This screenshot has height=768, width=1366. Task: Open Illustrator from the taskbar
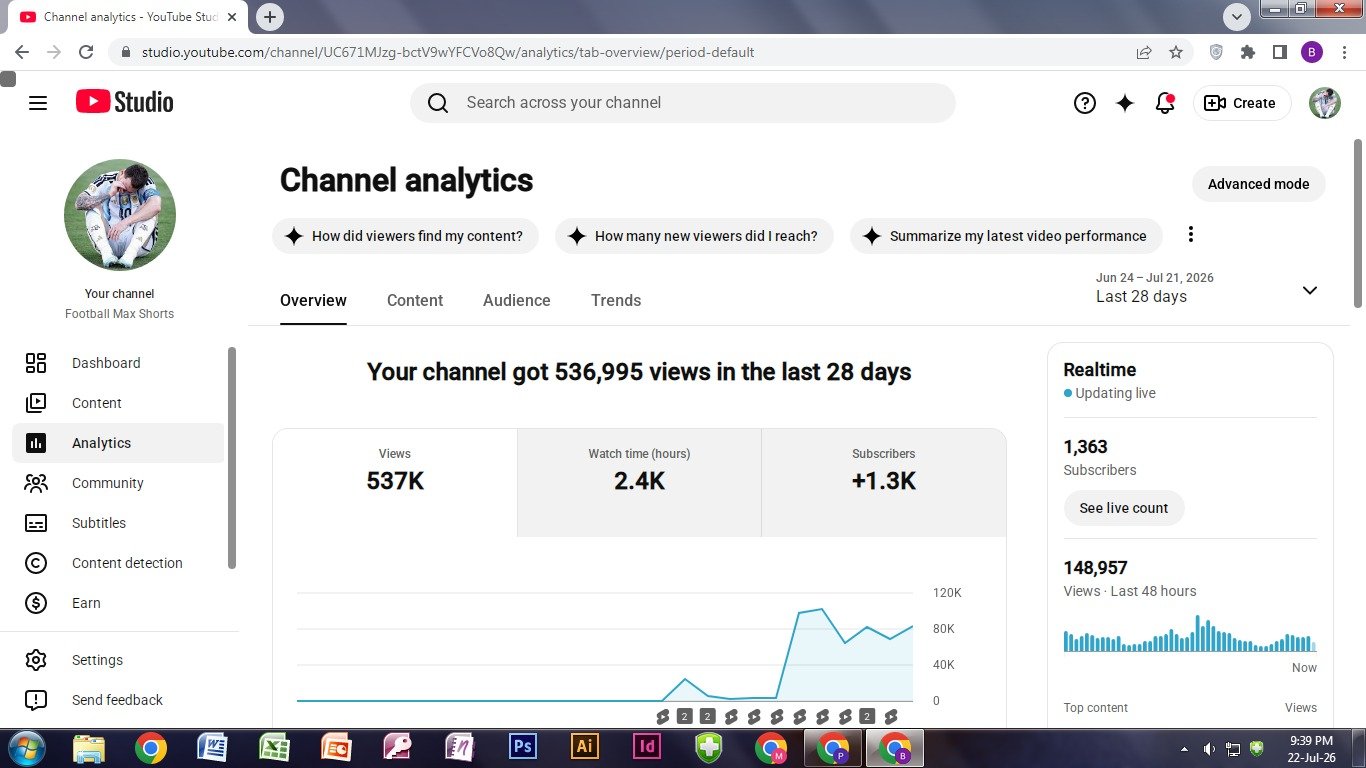pos(585,747)
